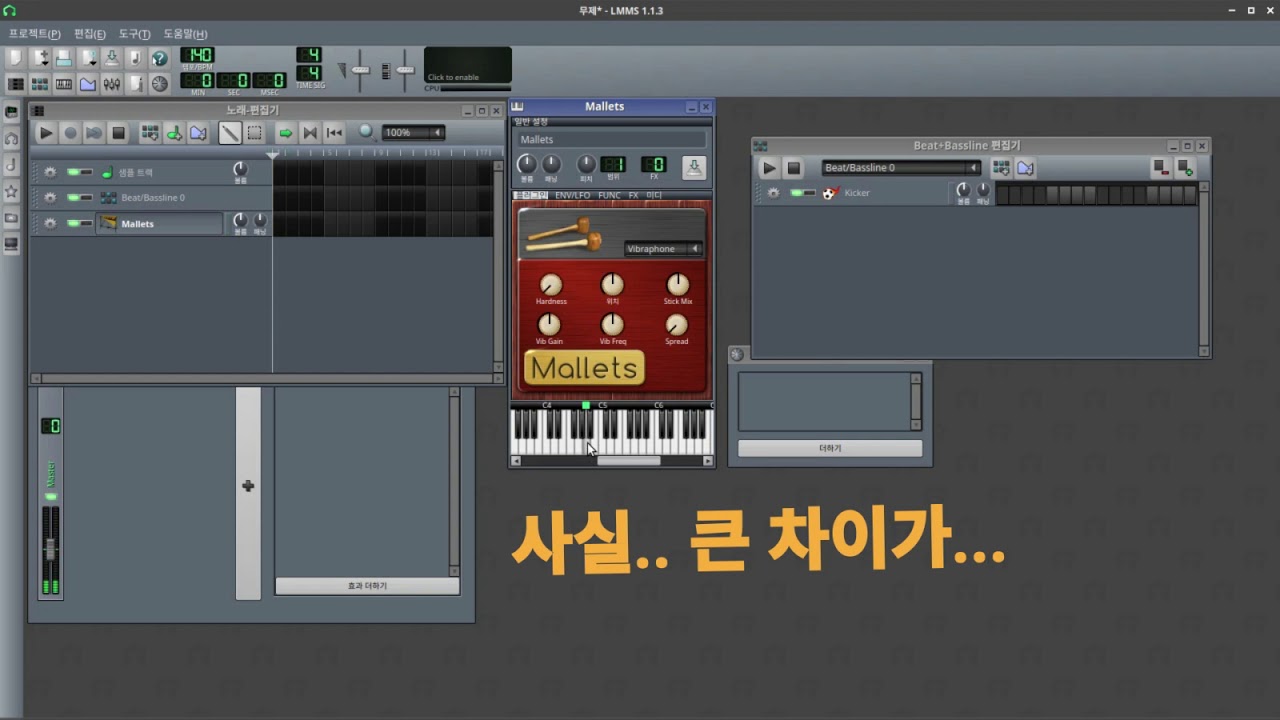The width and height of the screenshot is (1280, 720).
Task: Select the edit mode selection tool
Action: (x=254, y=132)
